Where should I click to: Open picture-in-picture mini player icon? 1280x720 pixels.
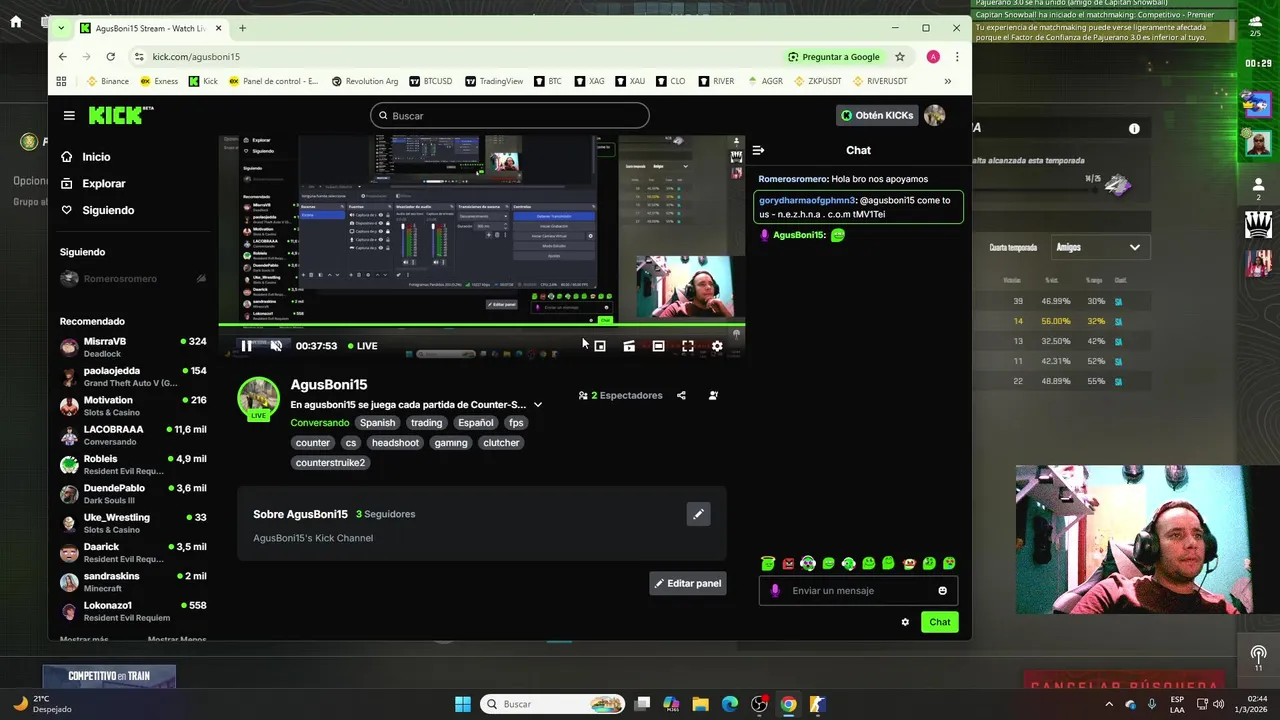(x=600, y=346)
